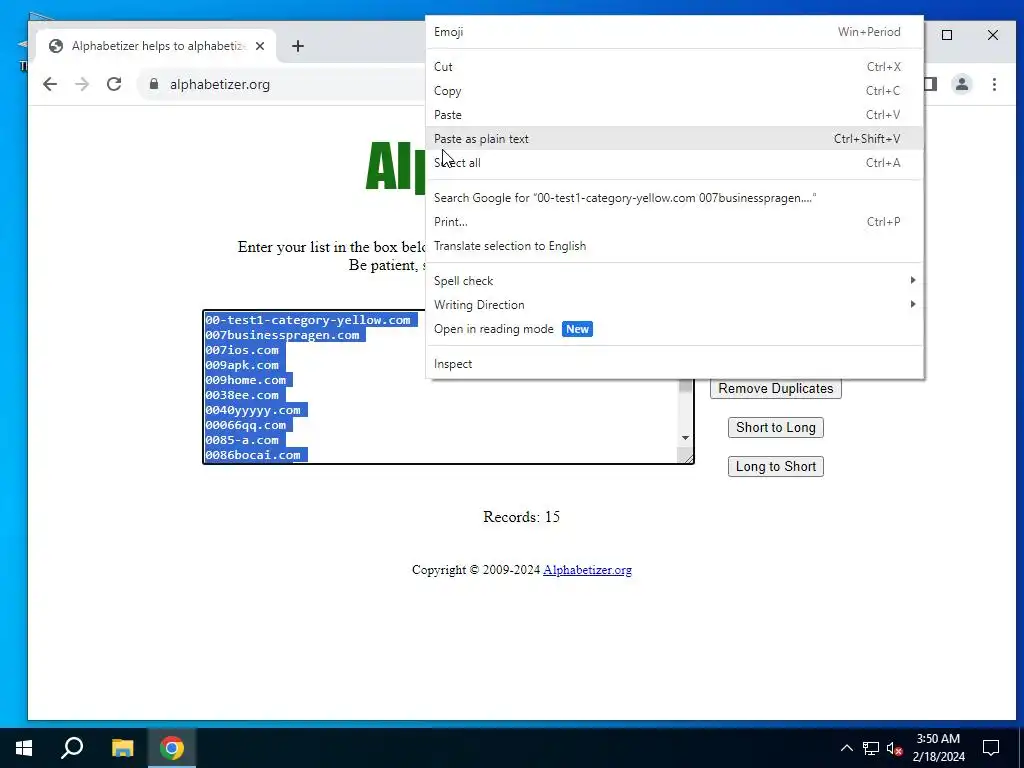The image size is (1024, 768).
Task: Choose Inspect from context menu
Action: coord(674,364)
